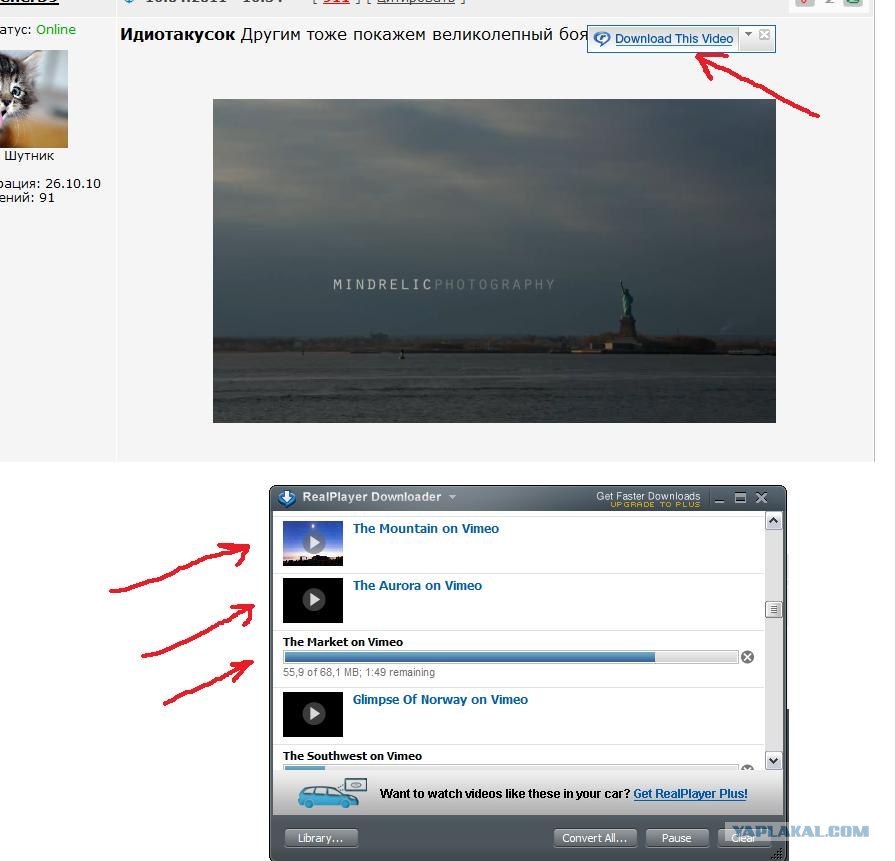This screenshot has height=861, width=895.
Task: Click the RealPlayer icon on download button
Action: point(602,39)
